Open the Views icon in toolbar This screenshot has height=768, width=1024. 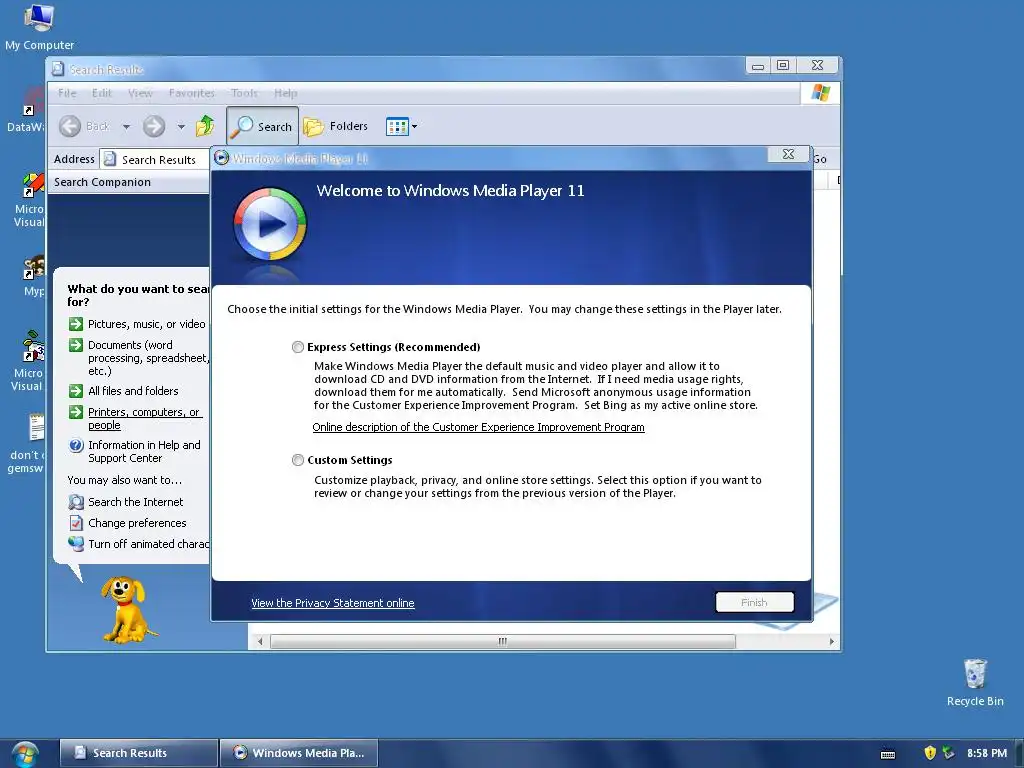(x=397, y=126)
